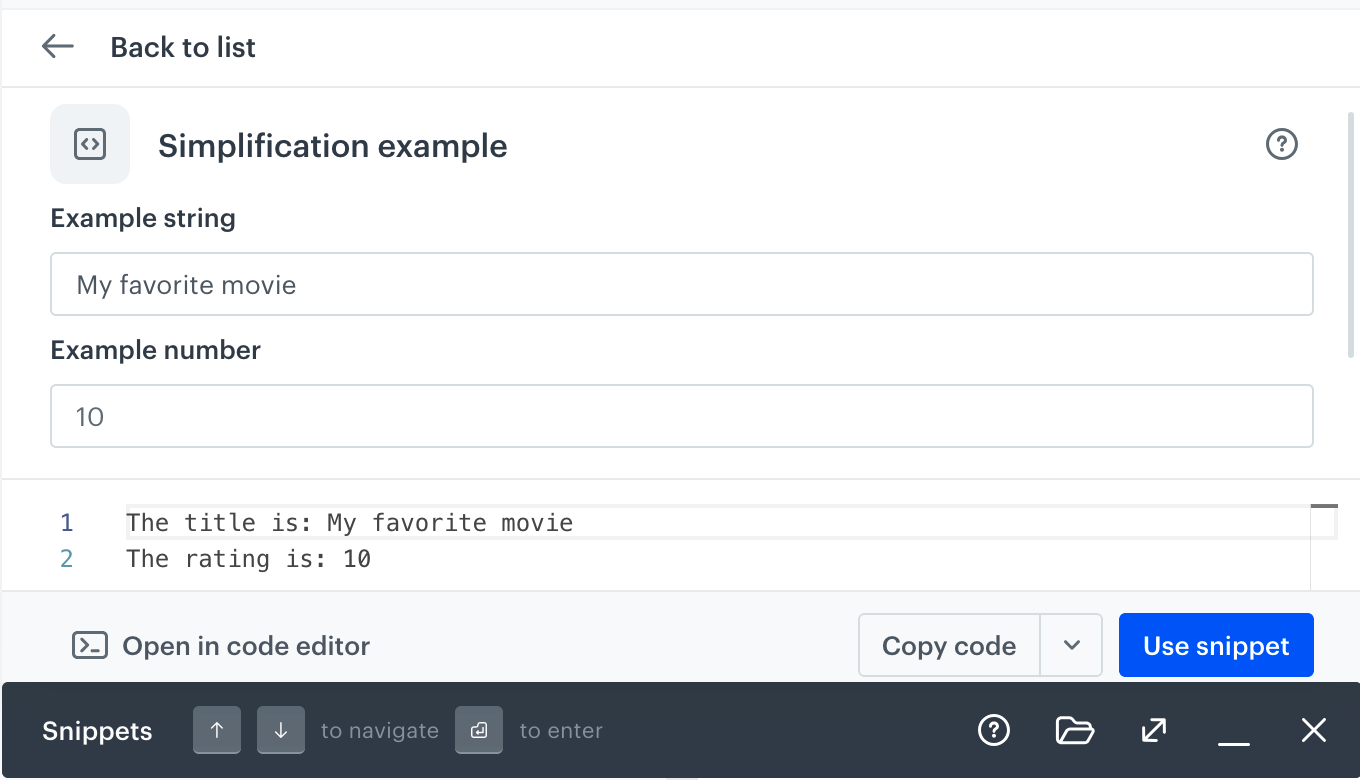Click the Copy code button

point(948,645)
